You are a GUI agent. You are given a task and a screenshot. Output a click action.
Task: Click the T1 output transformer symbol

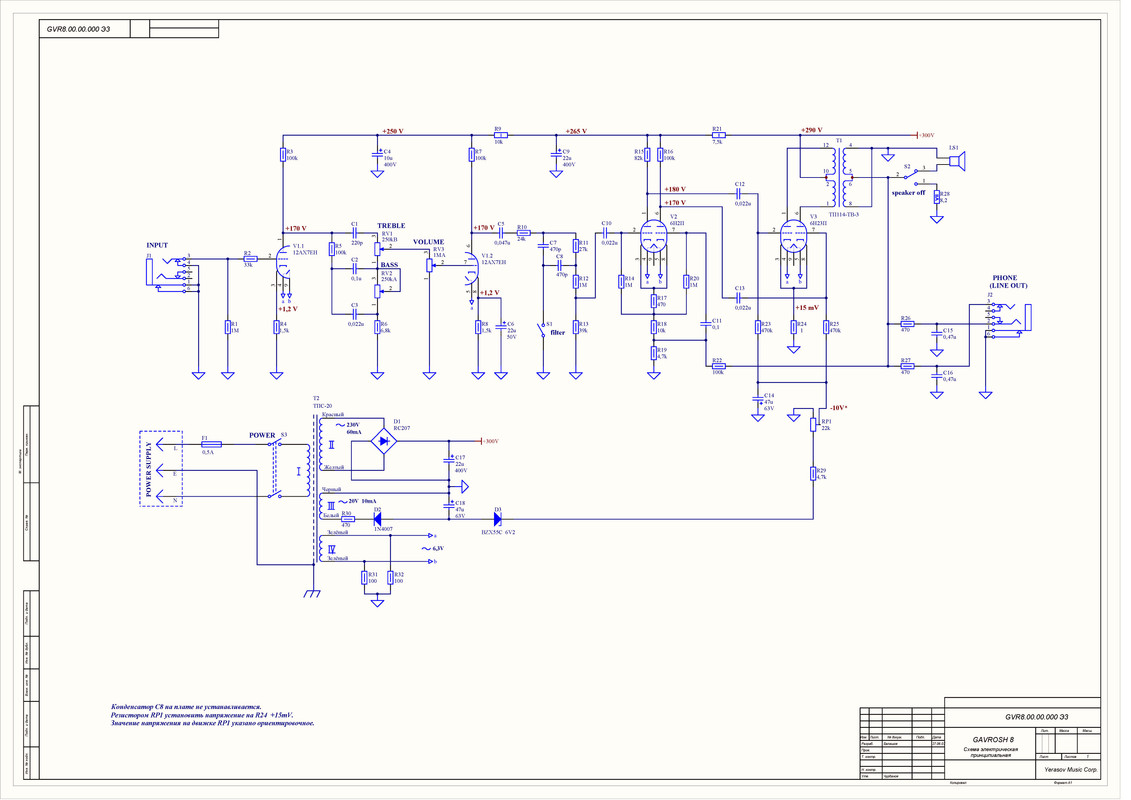pyautogui.click(x=840, y=177)
